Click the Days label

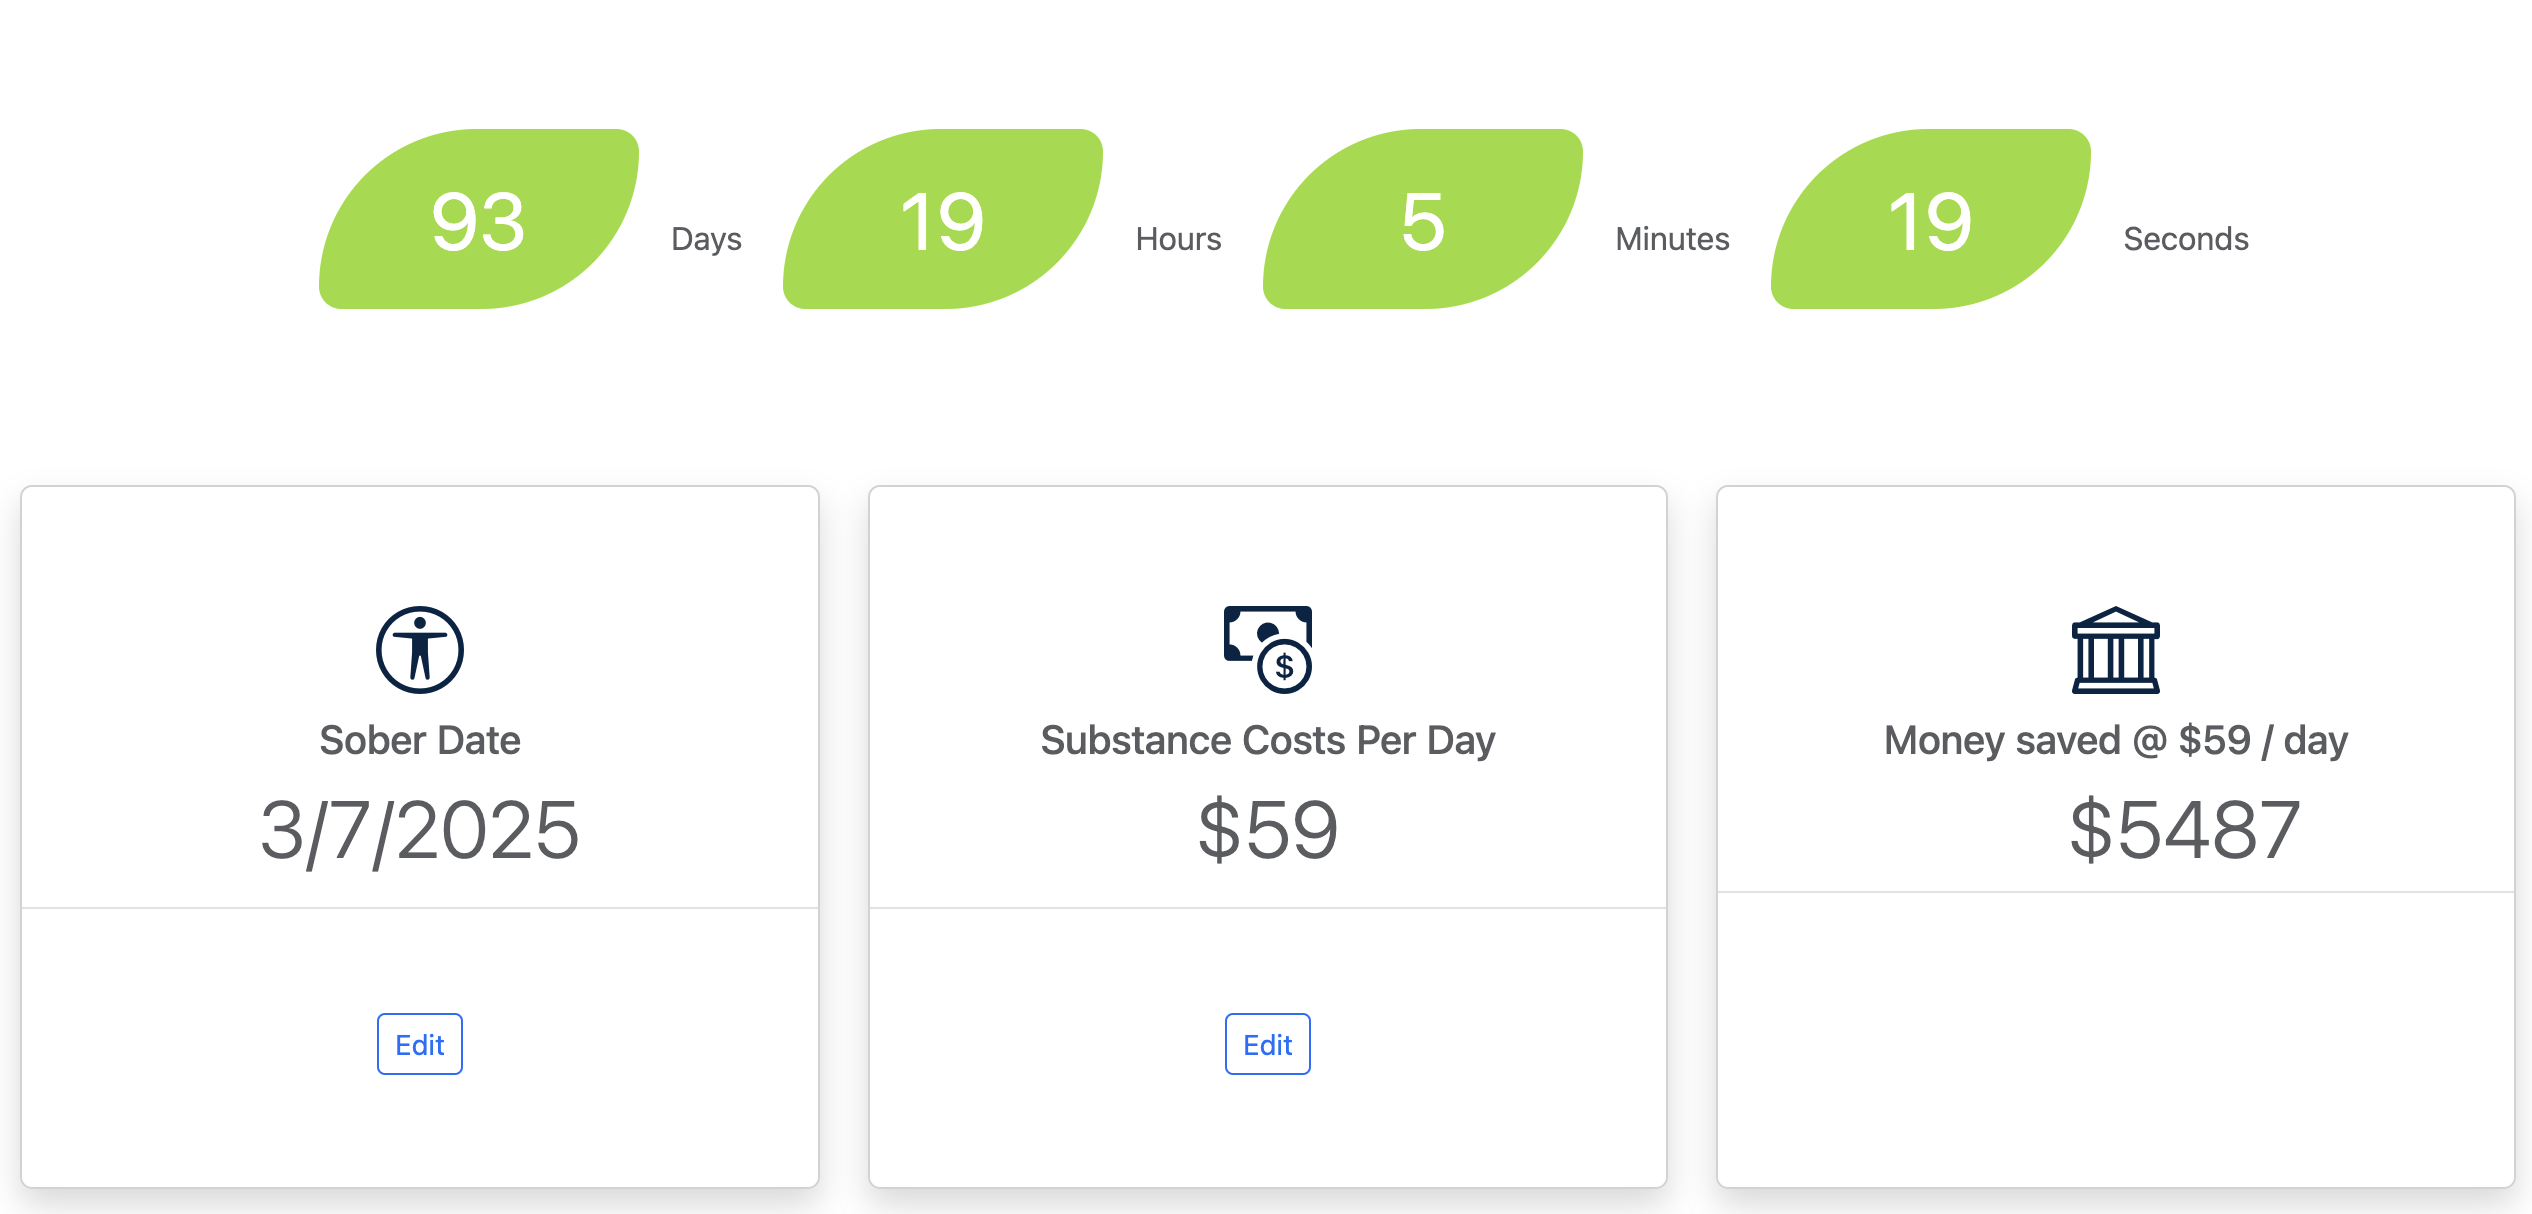tap(706, 239)
